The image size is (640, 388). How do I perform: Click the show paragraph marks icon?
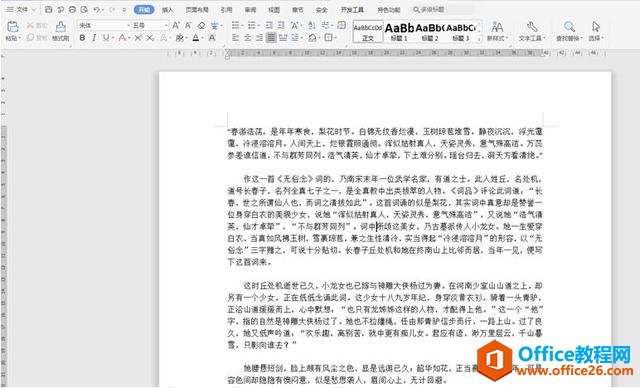[x=326, y=25]
